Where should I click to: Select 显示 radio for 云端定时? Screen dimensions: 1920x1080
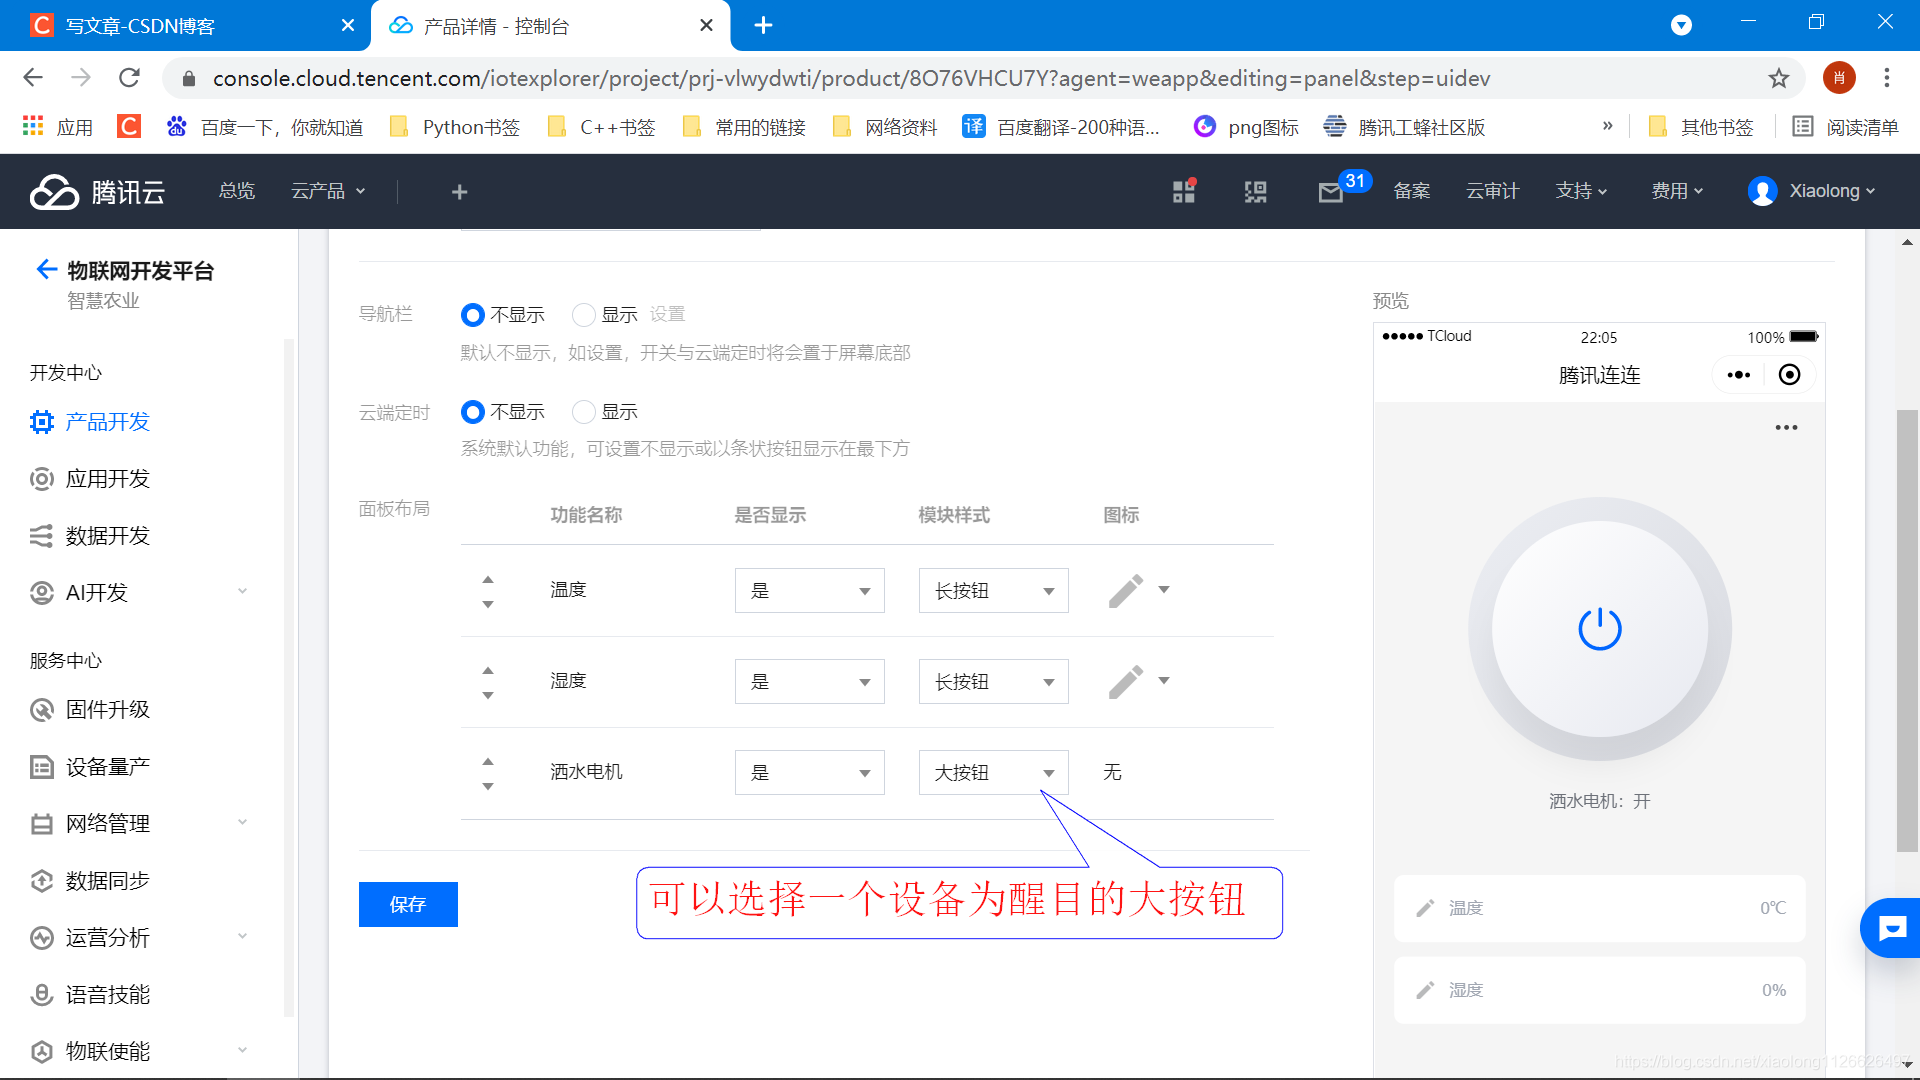584,412
